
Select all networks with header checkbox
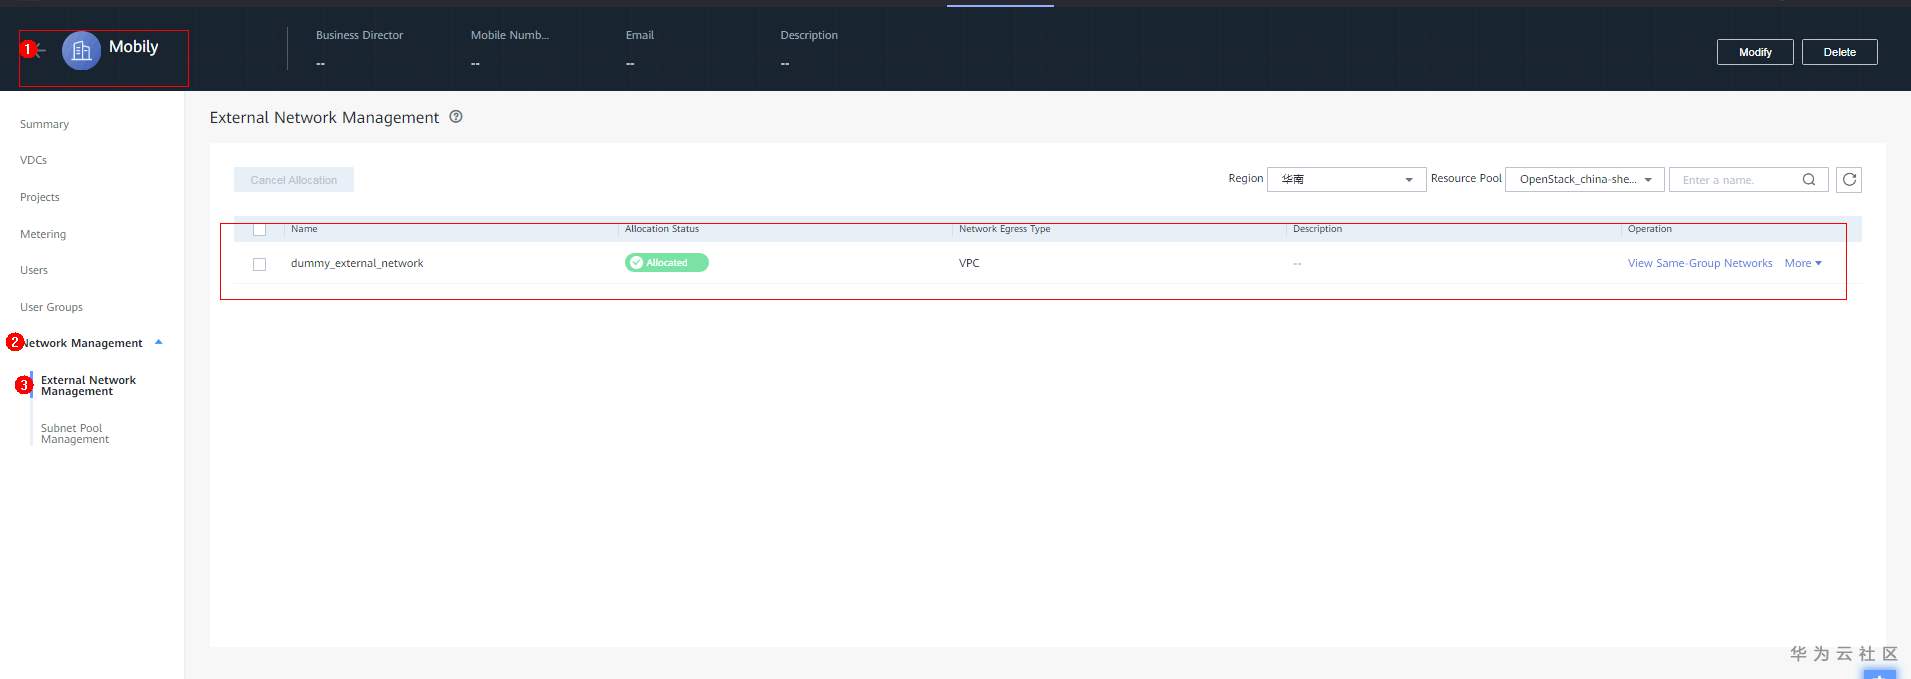pyautogui.click(x=260, y=230)
